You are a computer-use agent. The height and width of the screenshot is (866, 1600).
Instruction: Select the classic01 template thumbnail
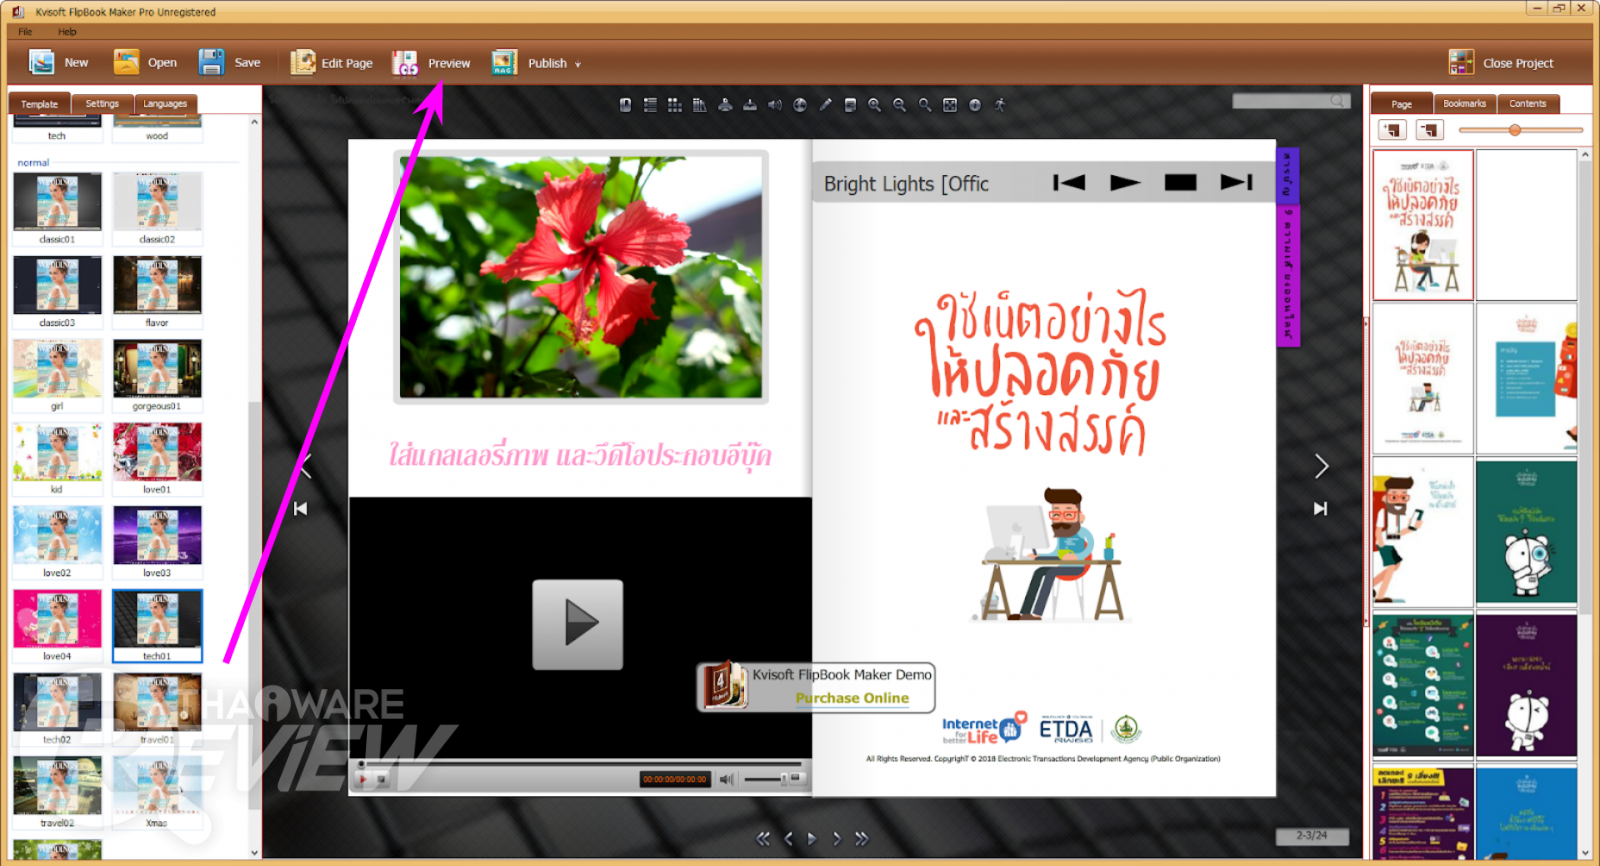pos(57,202)
